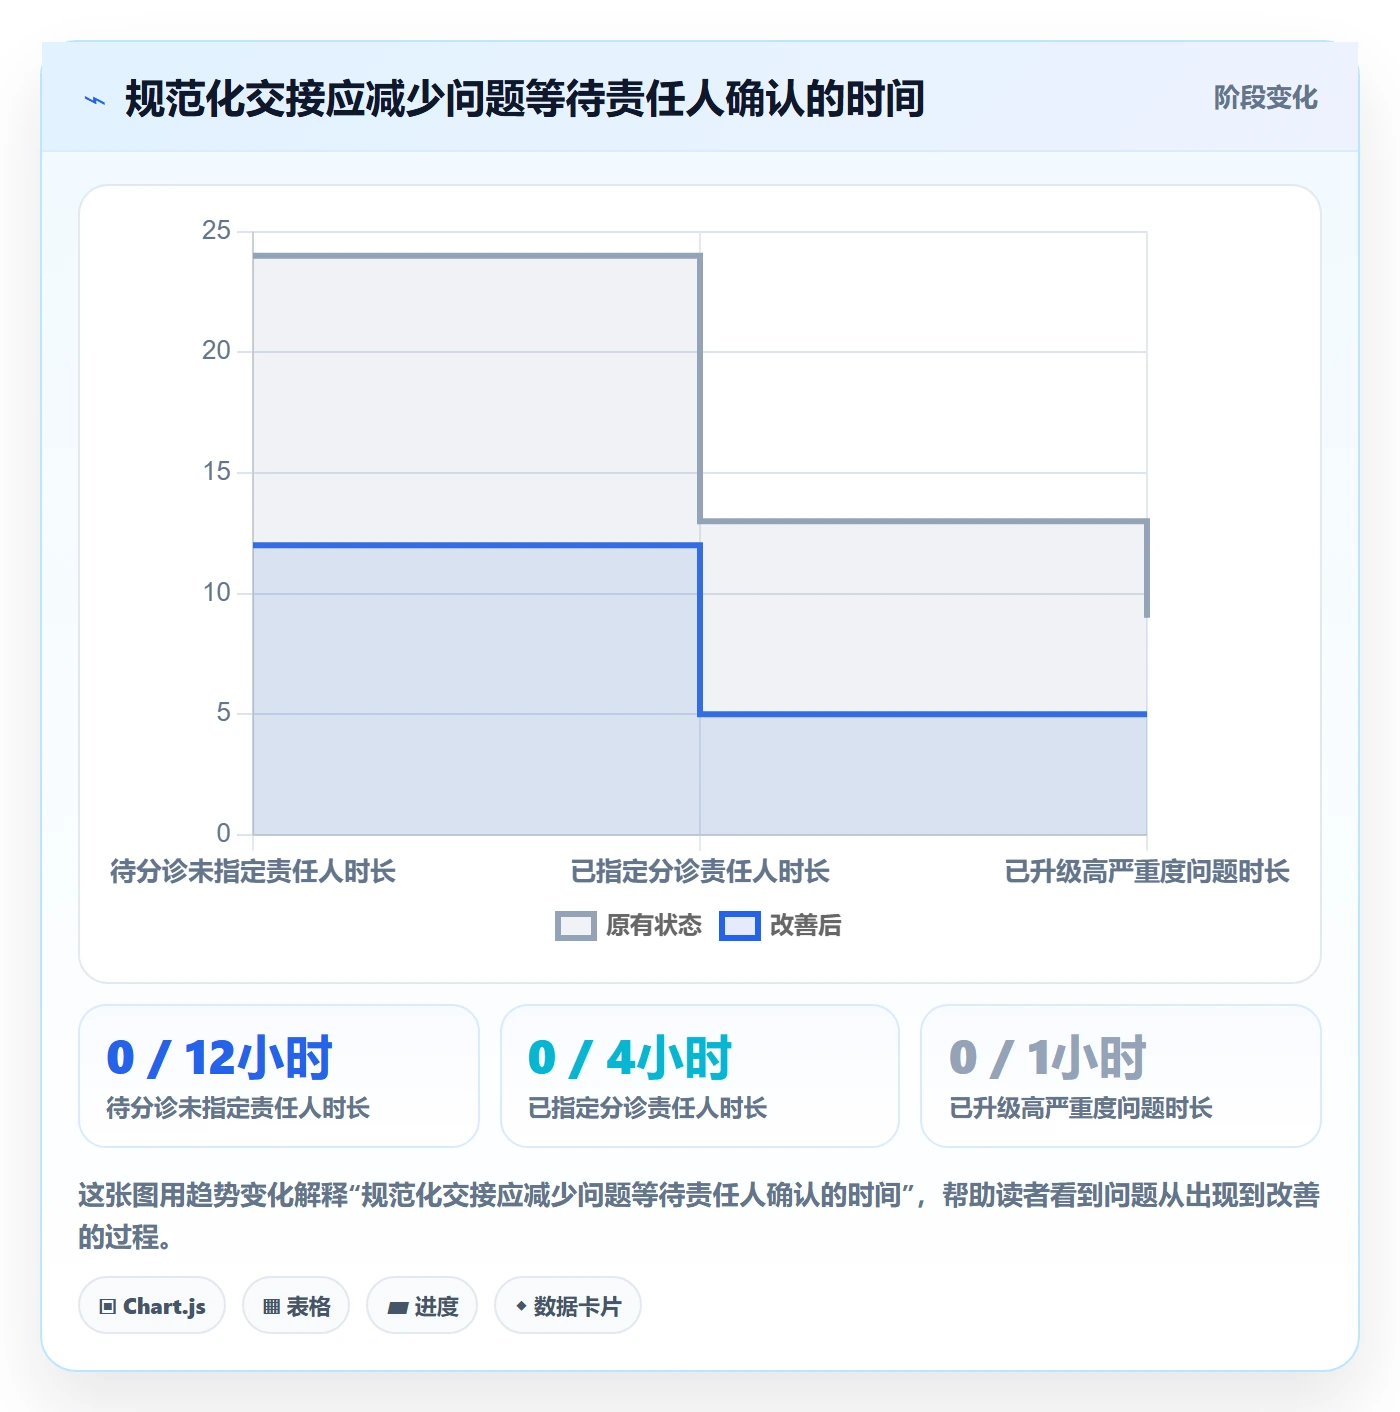Click the '0 / 4小时' value
The width and height of the screenshot is (1400, 1412).
pos(630,1058)
